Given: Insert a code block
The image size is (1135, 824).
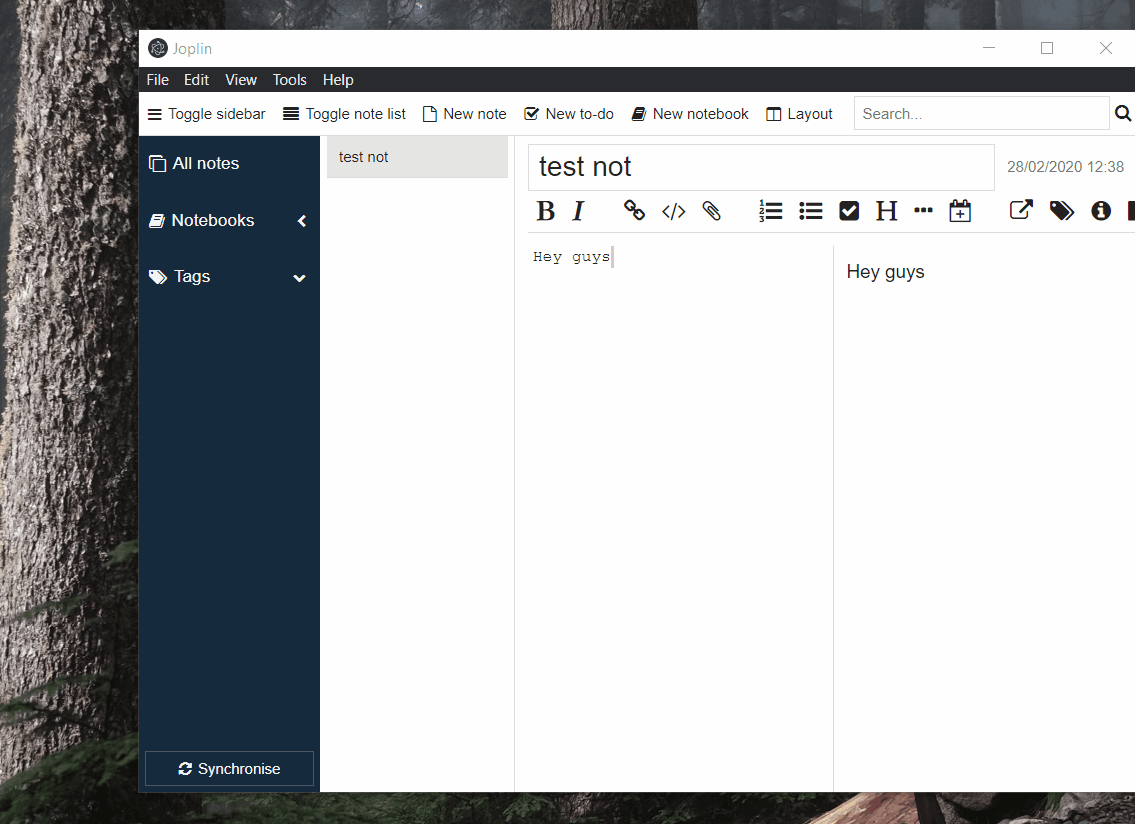Looking at the screenshot, I should click(673, 211).
